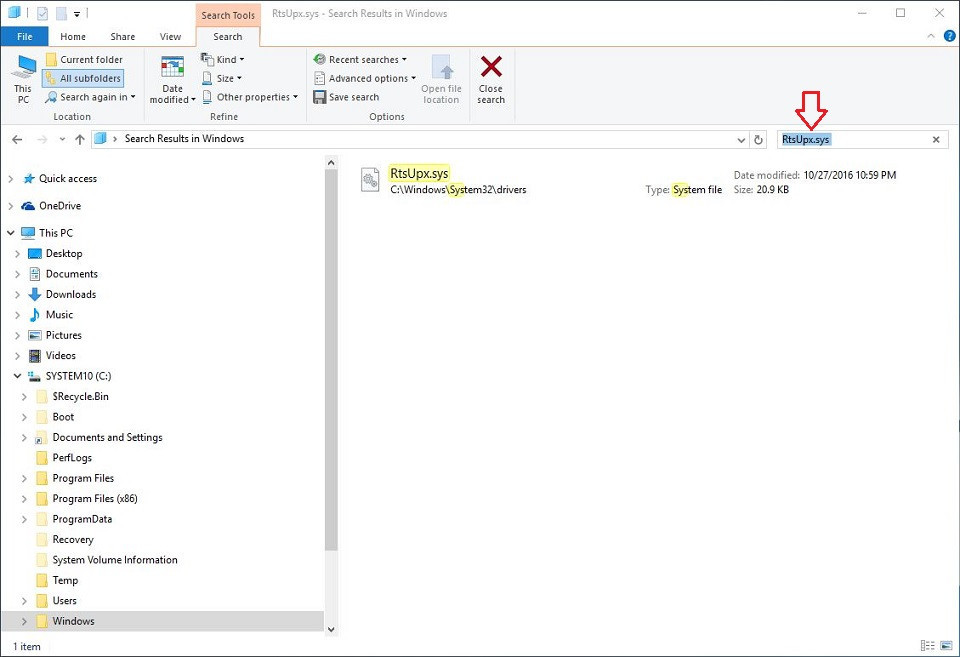The height and width of the screenshot is (657, 960).
Task: Expand Users folder
Action: 24,601
